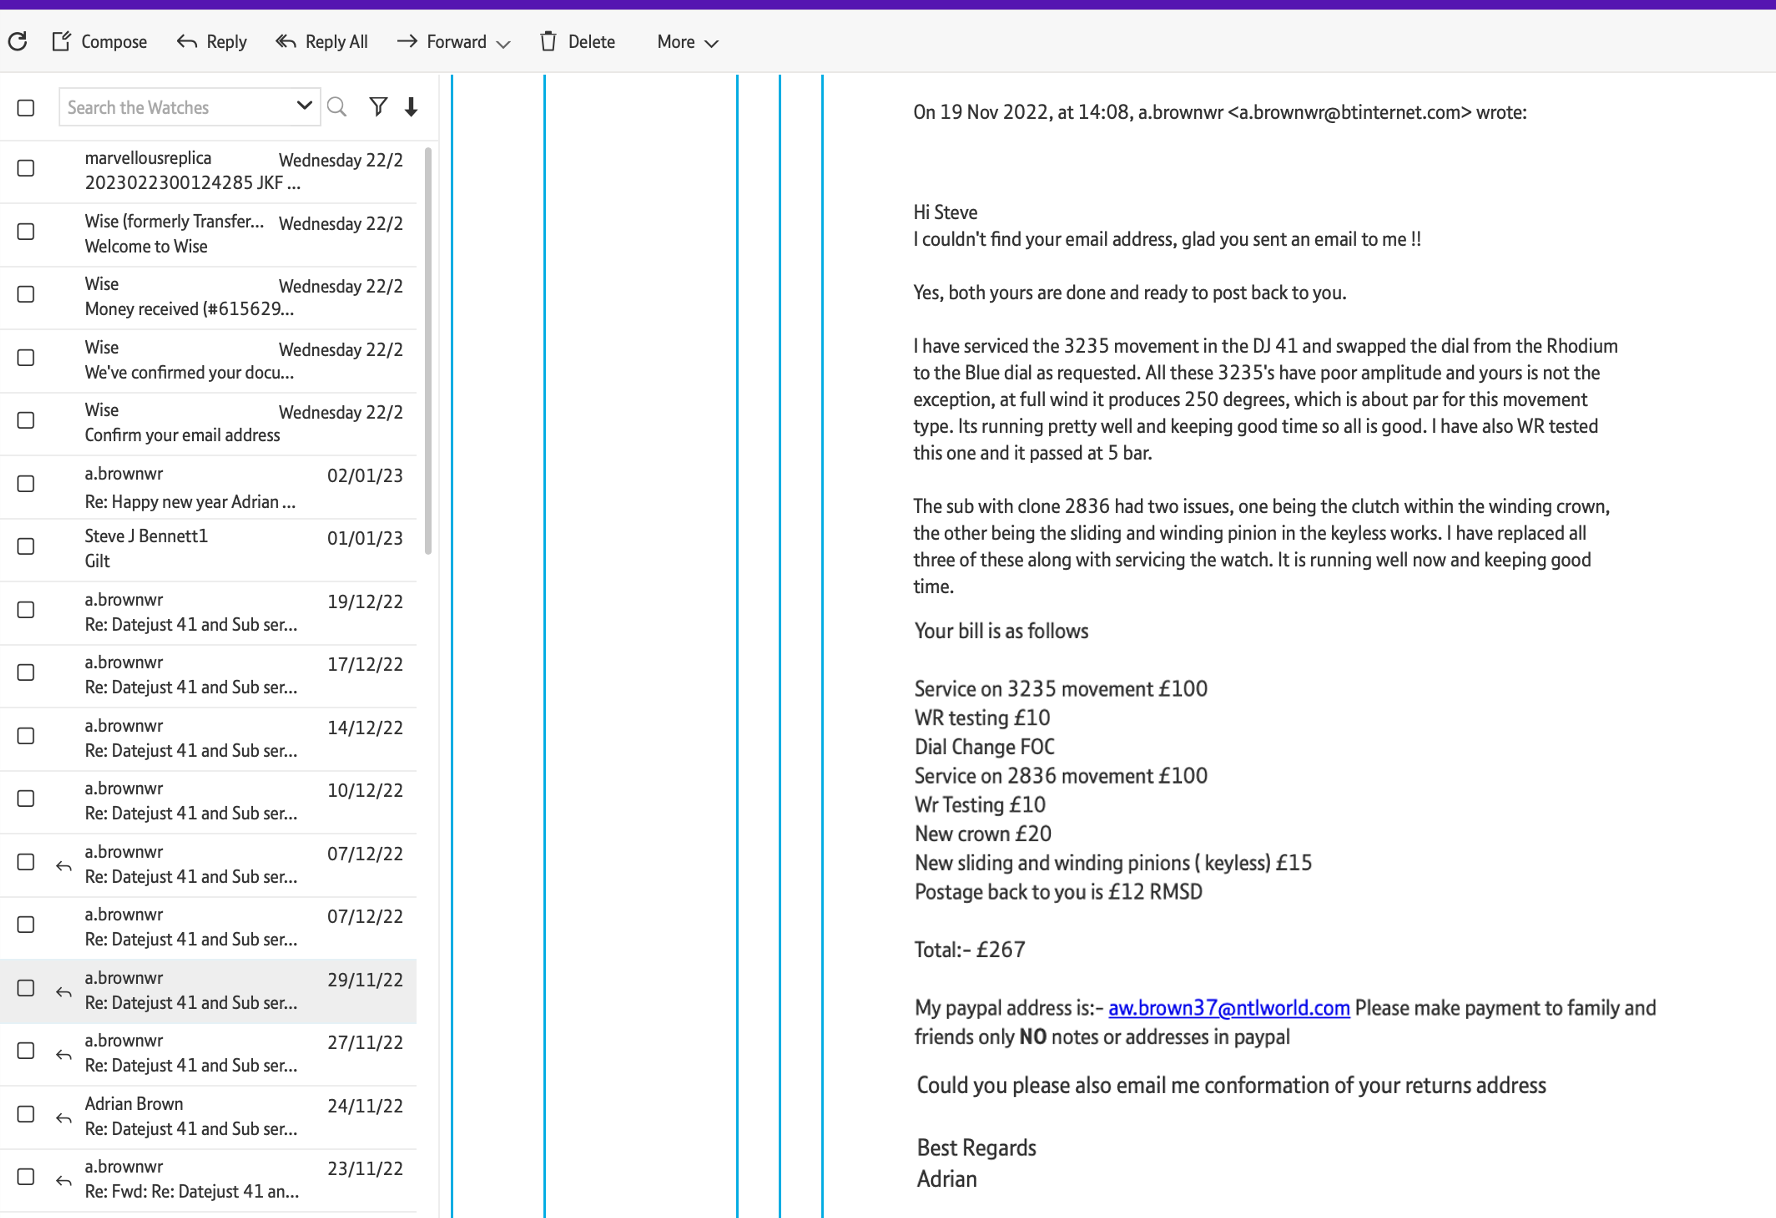
Task: Tick checkbox for Wise Money received message
Action: point(26,294)
